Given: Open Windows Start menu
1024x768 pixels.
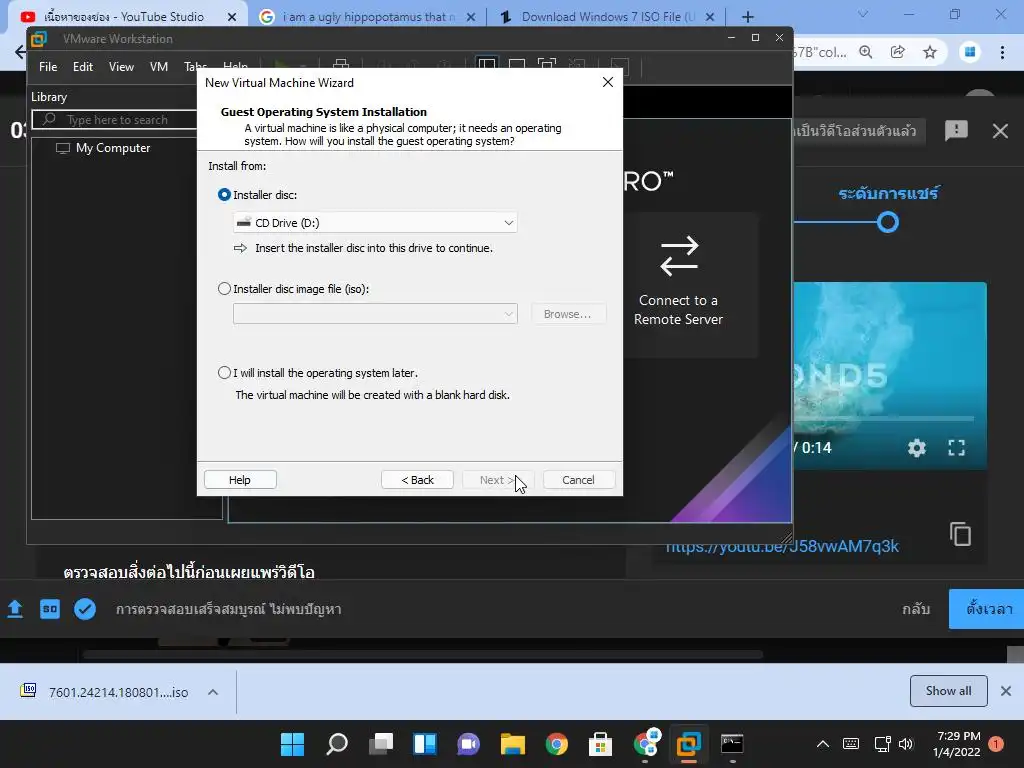Looking at the screenshot, I should pos(292,744).
